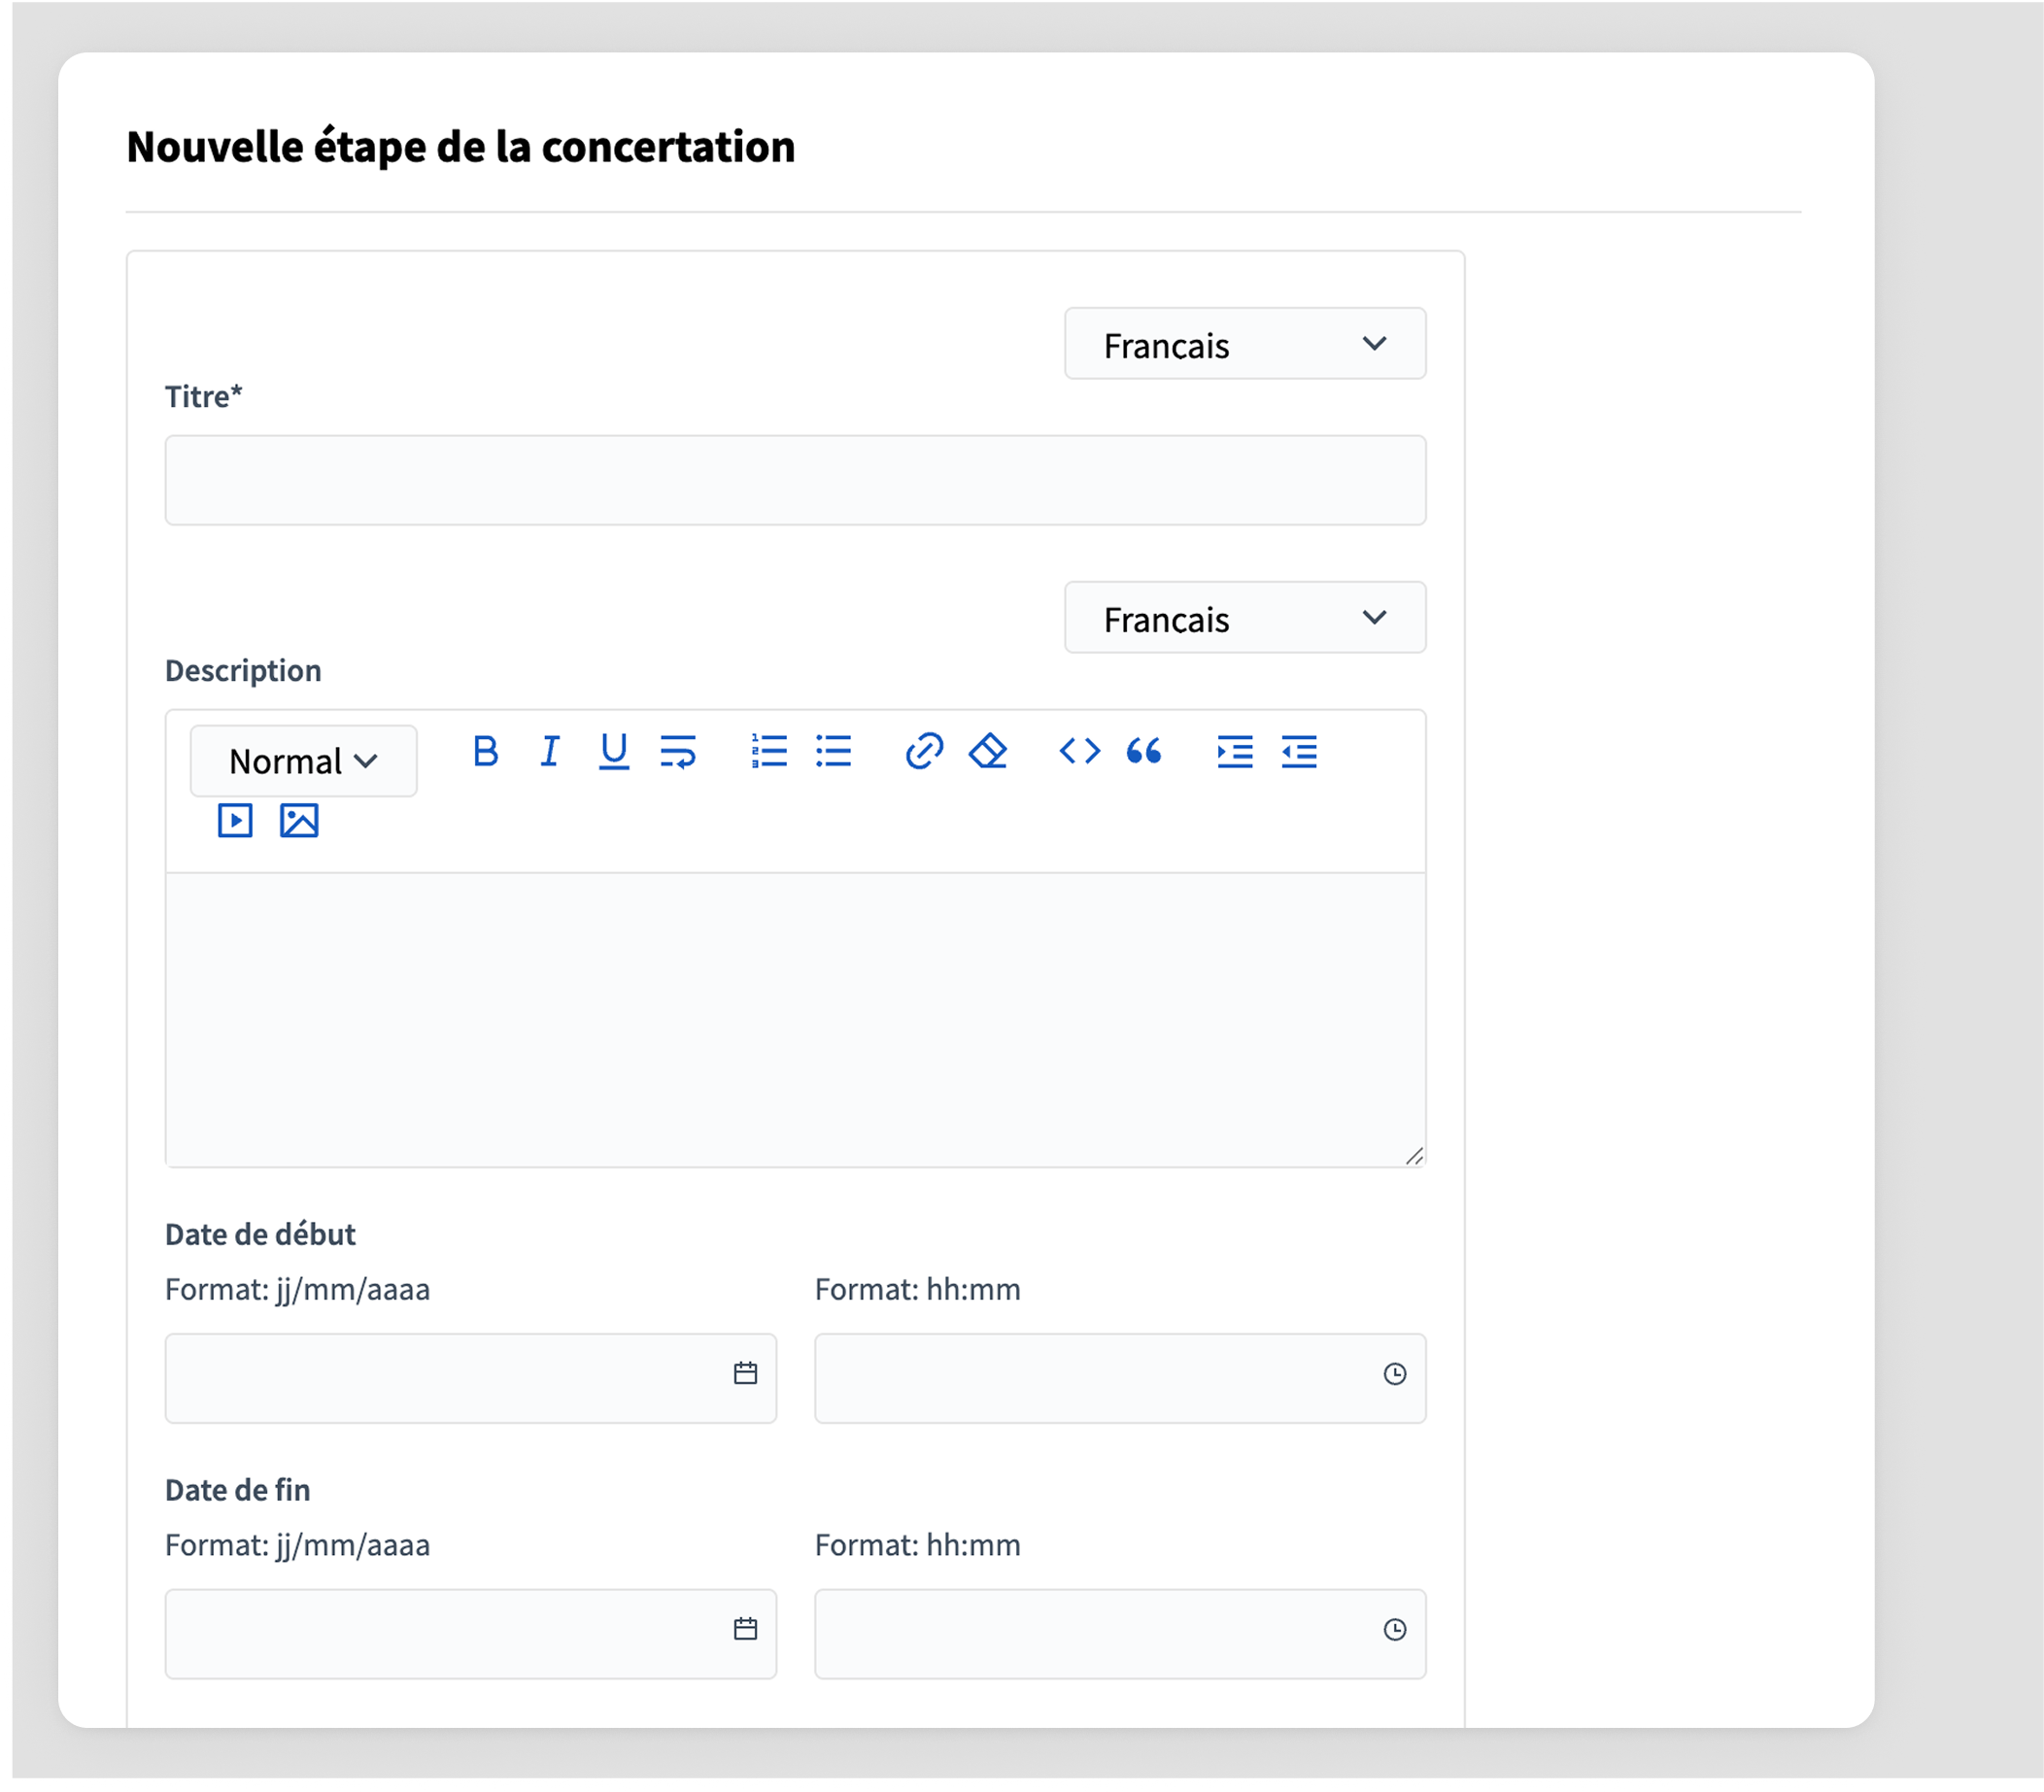The width and height of the screenshot is (2044, 1792).
Task: Open time picker for Date de début
Action: tap(1395, 1375)
